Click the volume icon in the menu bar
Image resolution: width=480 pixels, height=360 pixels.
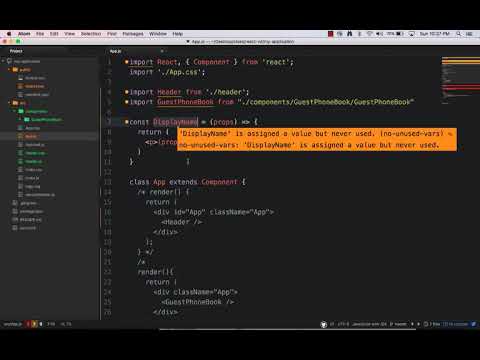(x=379, y=34)
